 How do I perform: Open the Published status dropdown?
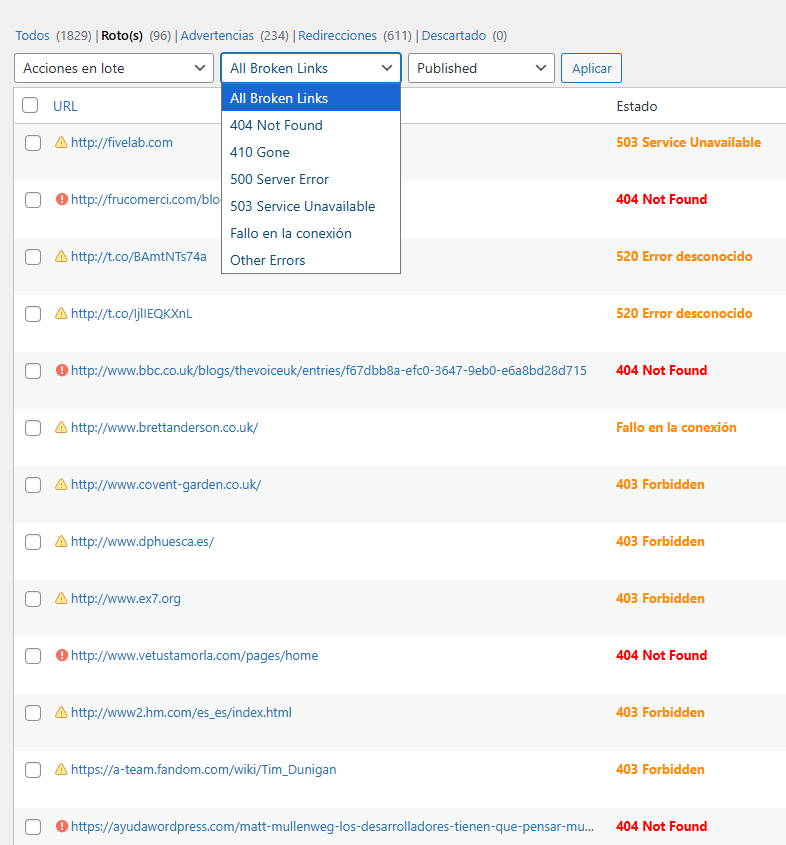[x=481, y=68]
